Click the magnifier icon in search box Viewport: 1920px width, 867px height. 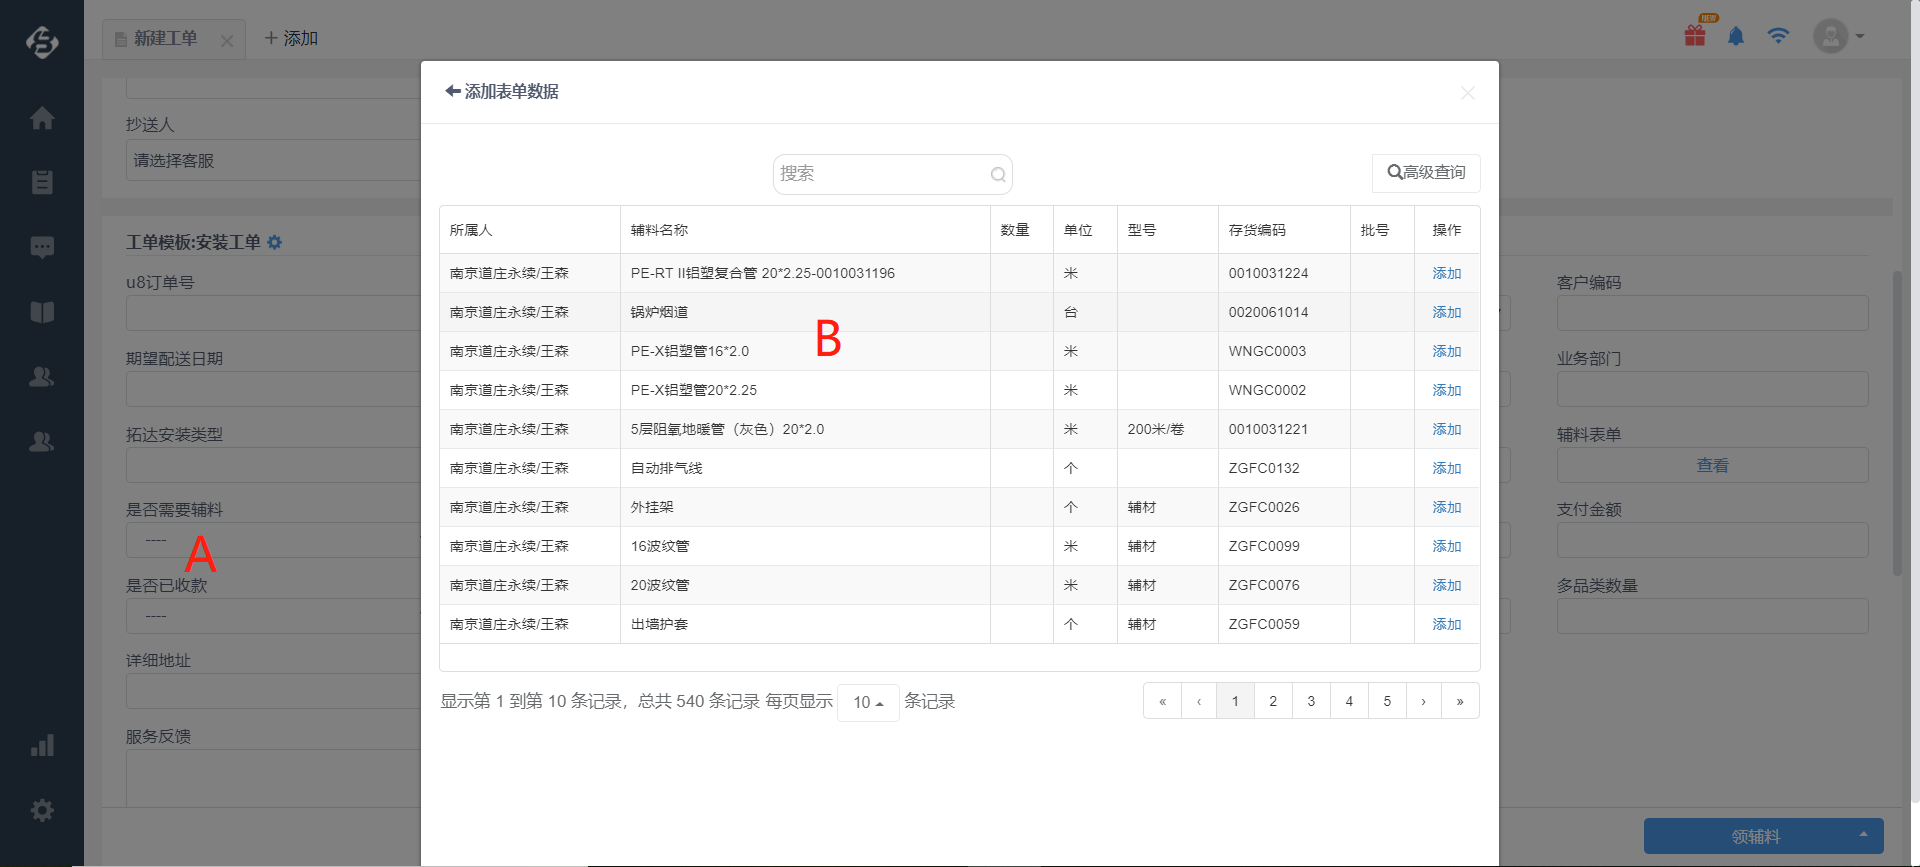tap(998, 175)
